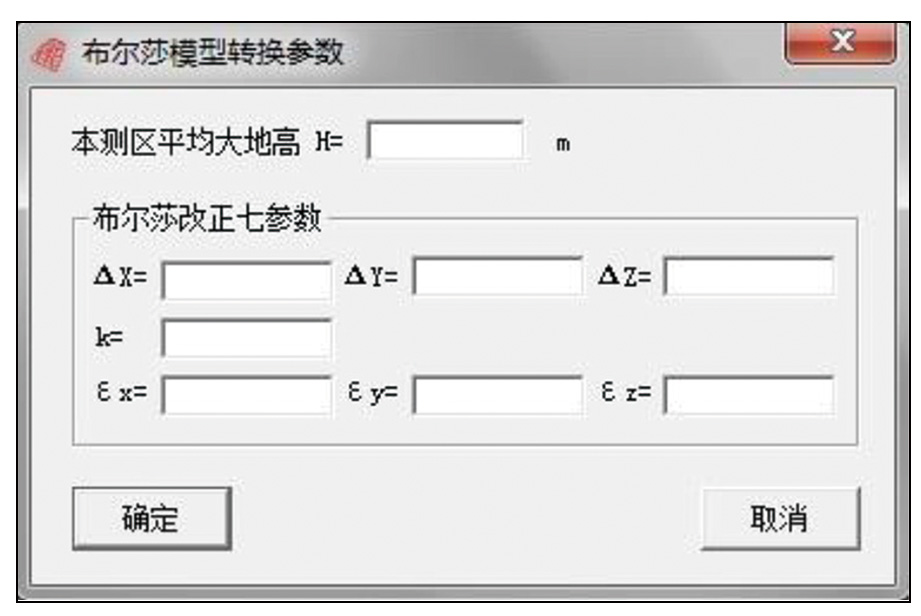Click the ΔY= label text

click(x=371, y=277)
